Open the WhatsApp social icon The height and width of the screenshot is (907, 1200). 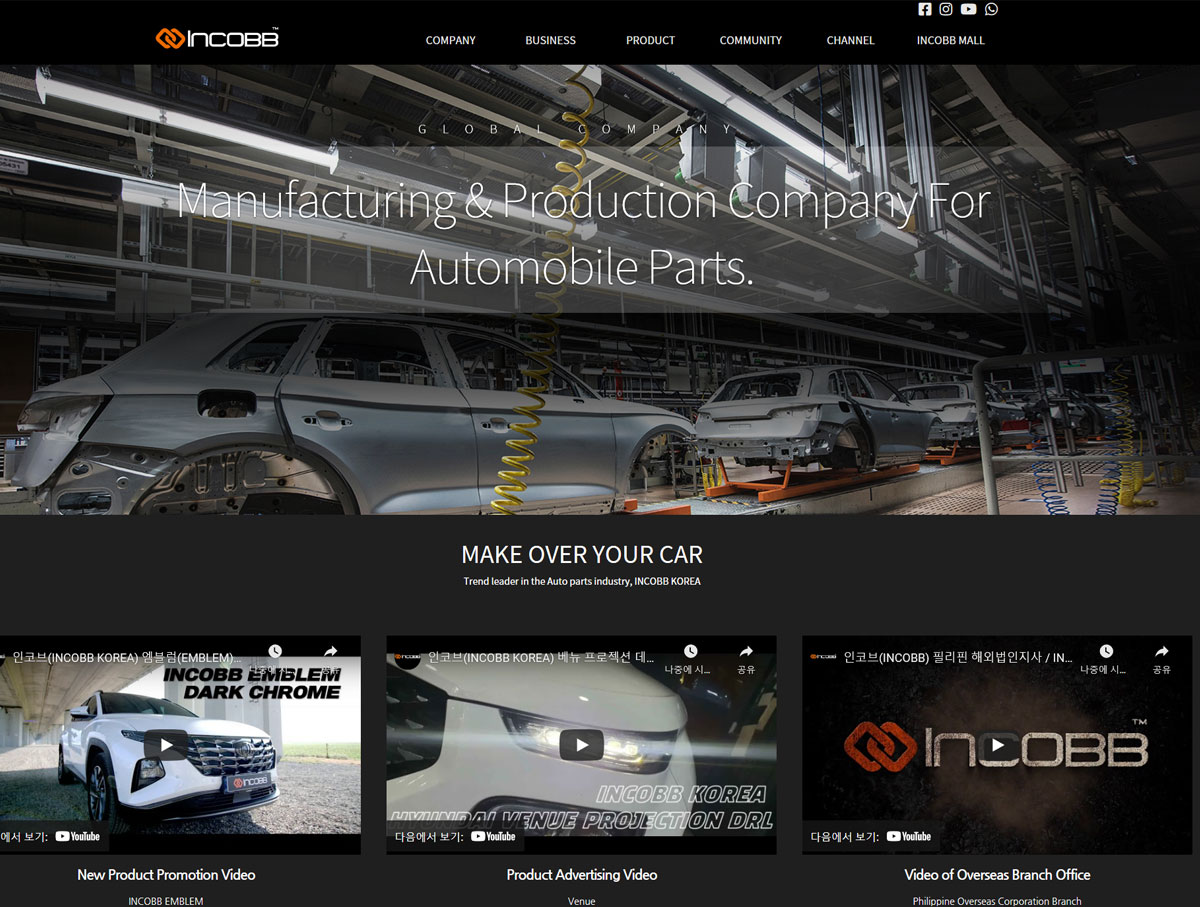[x=991, y=9]
